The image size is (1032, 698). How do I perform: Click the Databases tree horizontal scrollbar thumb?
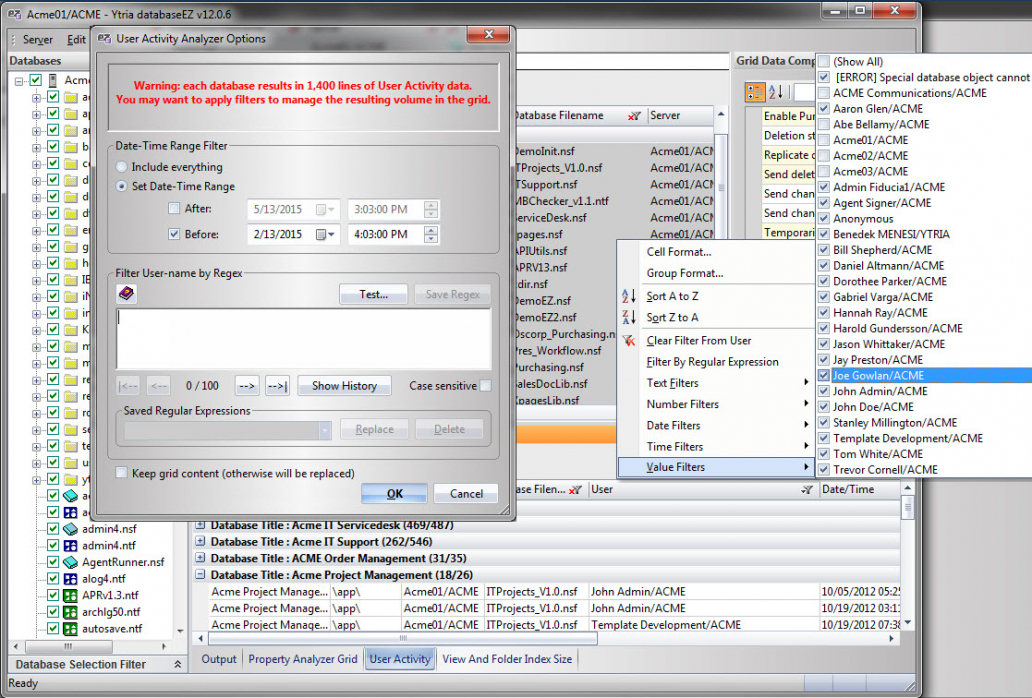click(68, 645)
